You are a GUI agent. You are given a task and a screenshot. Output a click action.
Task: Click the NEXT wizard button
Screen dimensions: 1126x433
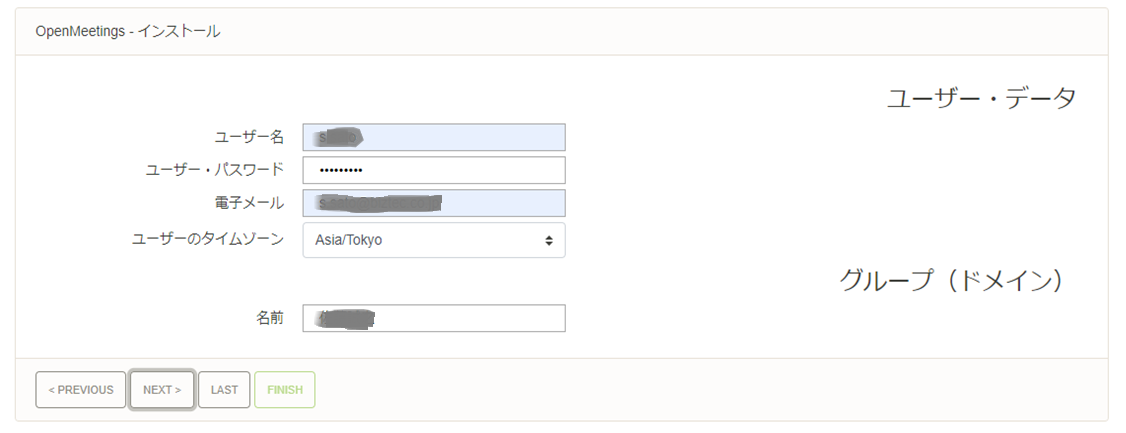click(x=162, y=390)
